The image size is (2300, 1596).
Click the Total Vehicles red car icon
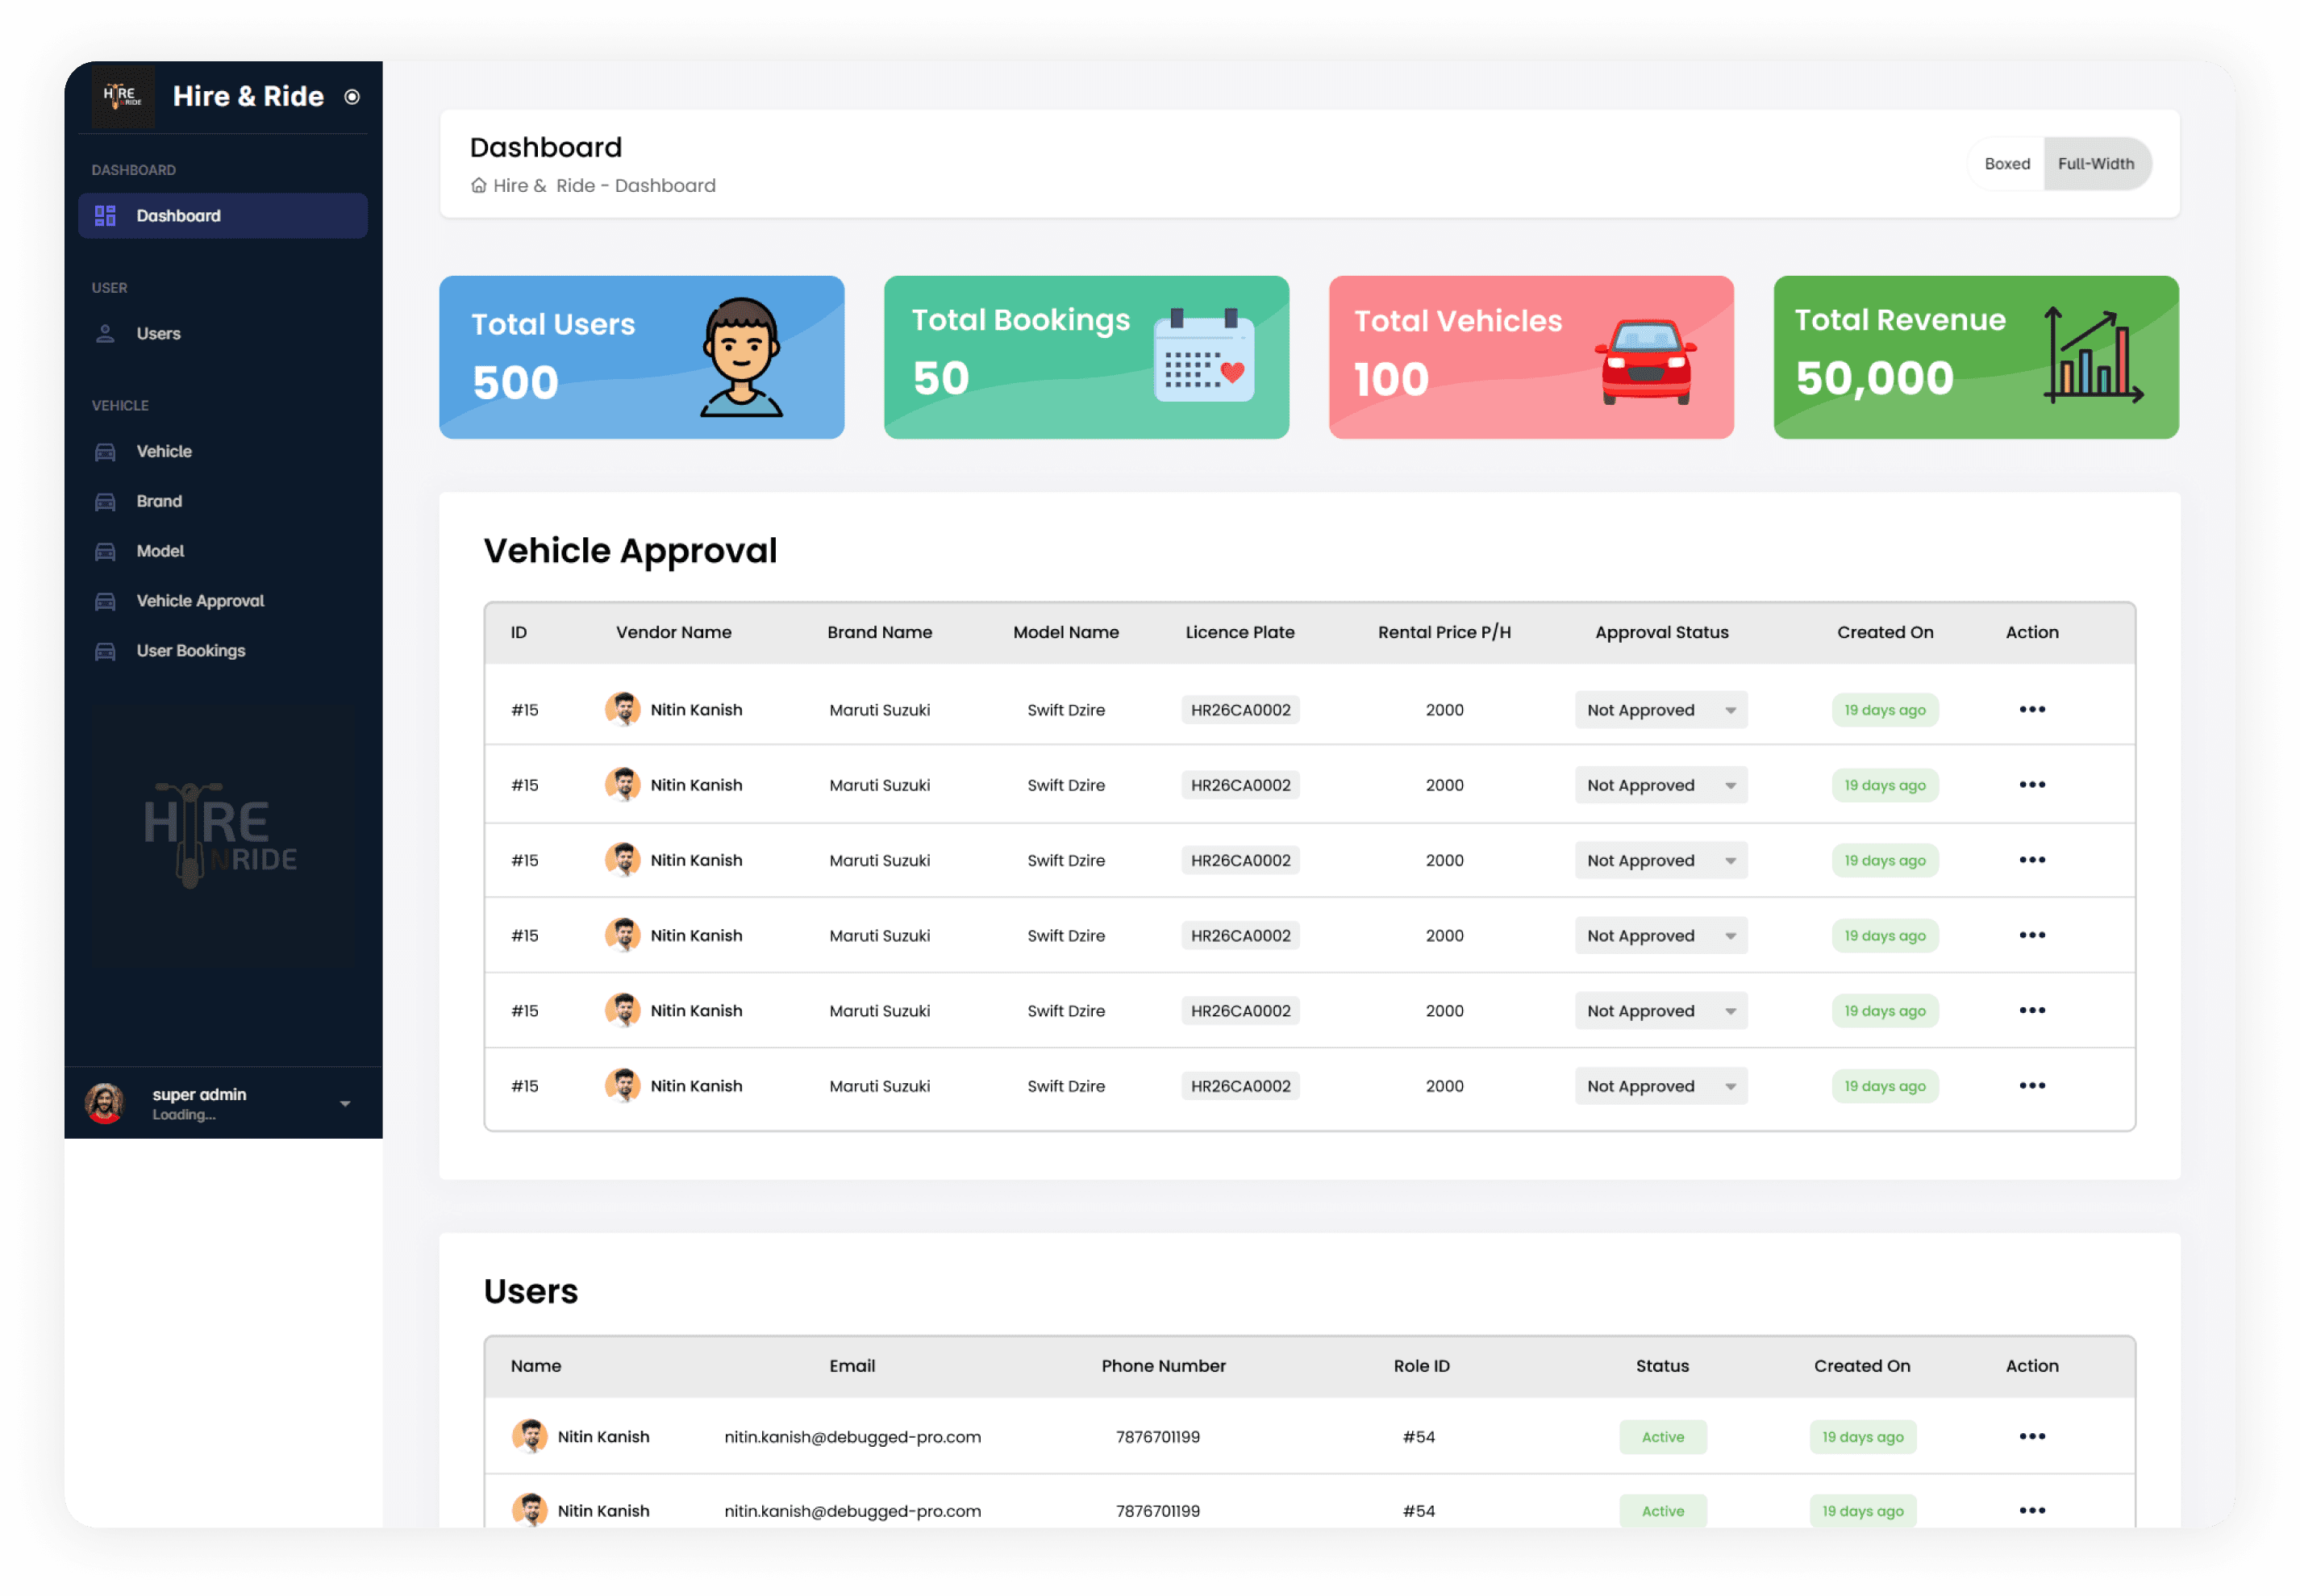[x=1645, y=362]
